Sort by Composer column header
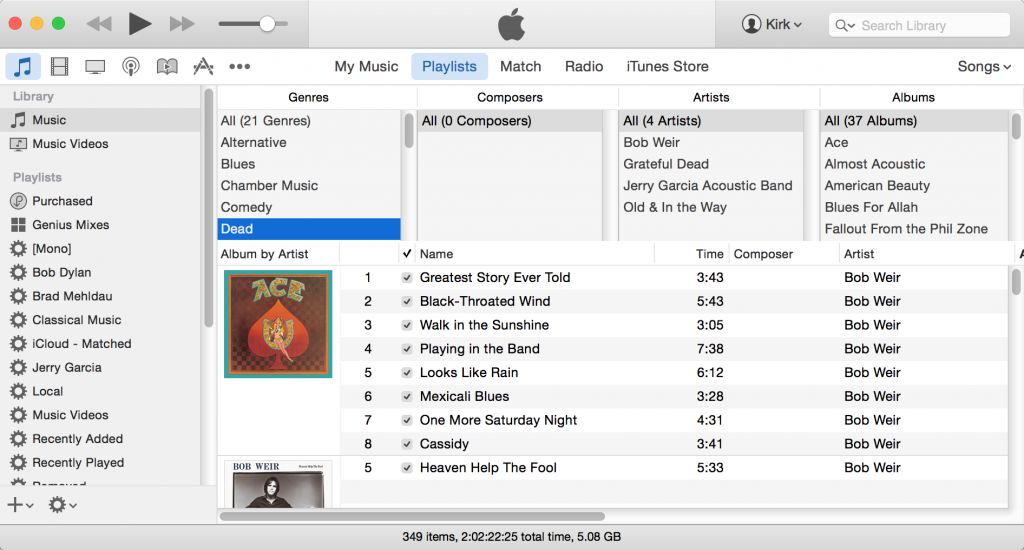The image size is (1024, 550). pos(784,254)
